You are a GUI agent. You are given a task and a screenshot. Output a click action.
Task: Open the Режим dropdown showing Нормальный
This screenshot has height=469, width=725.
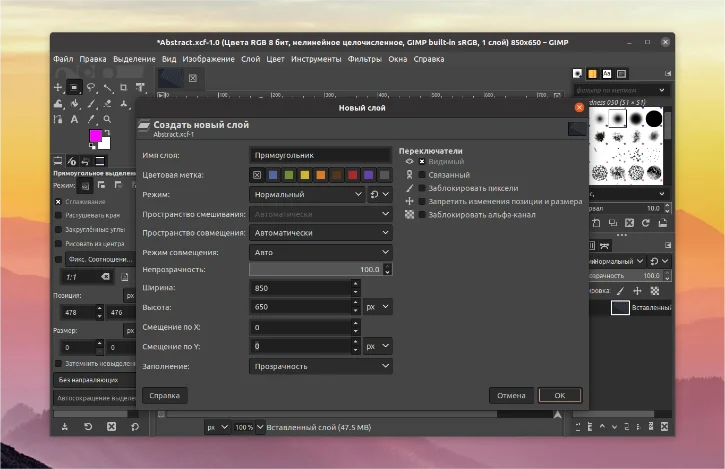click(307, 195)
